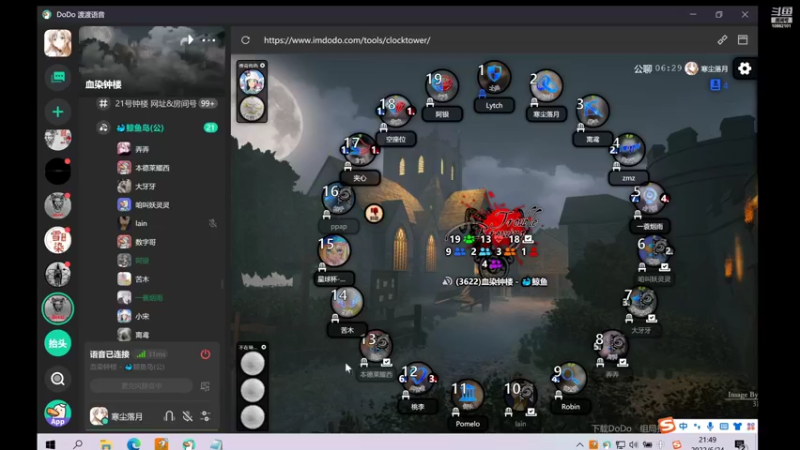Click the vote-down marker near player 16

click(x=374, y=213)
